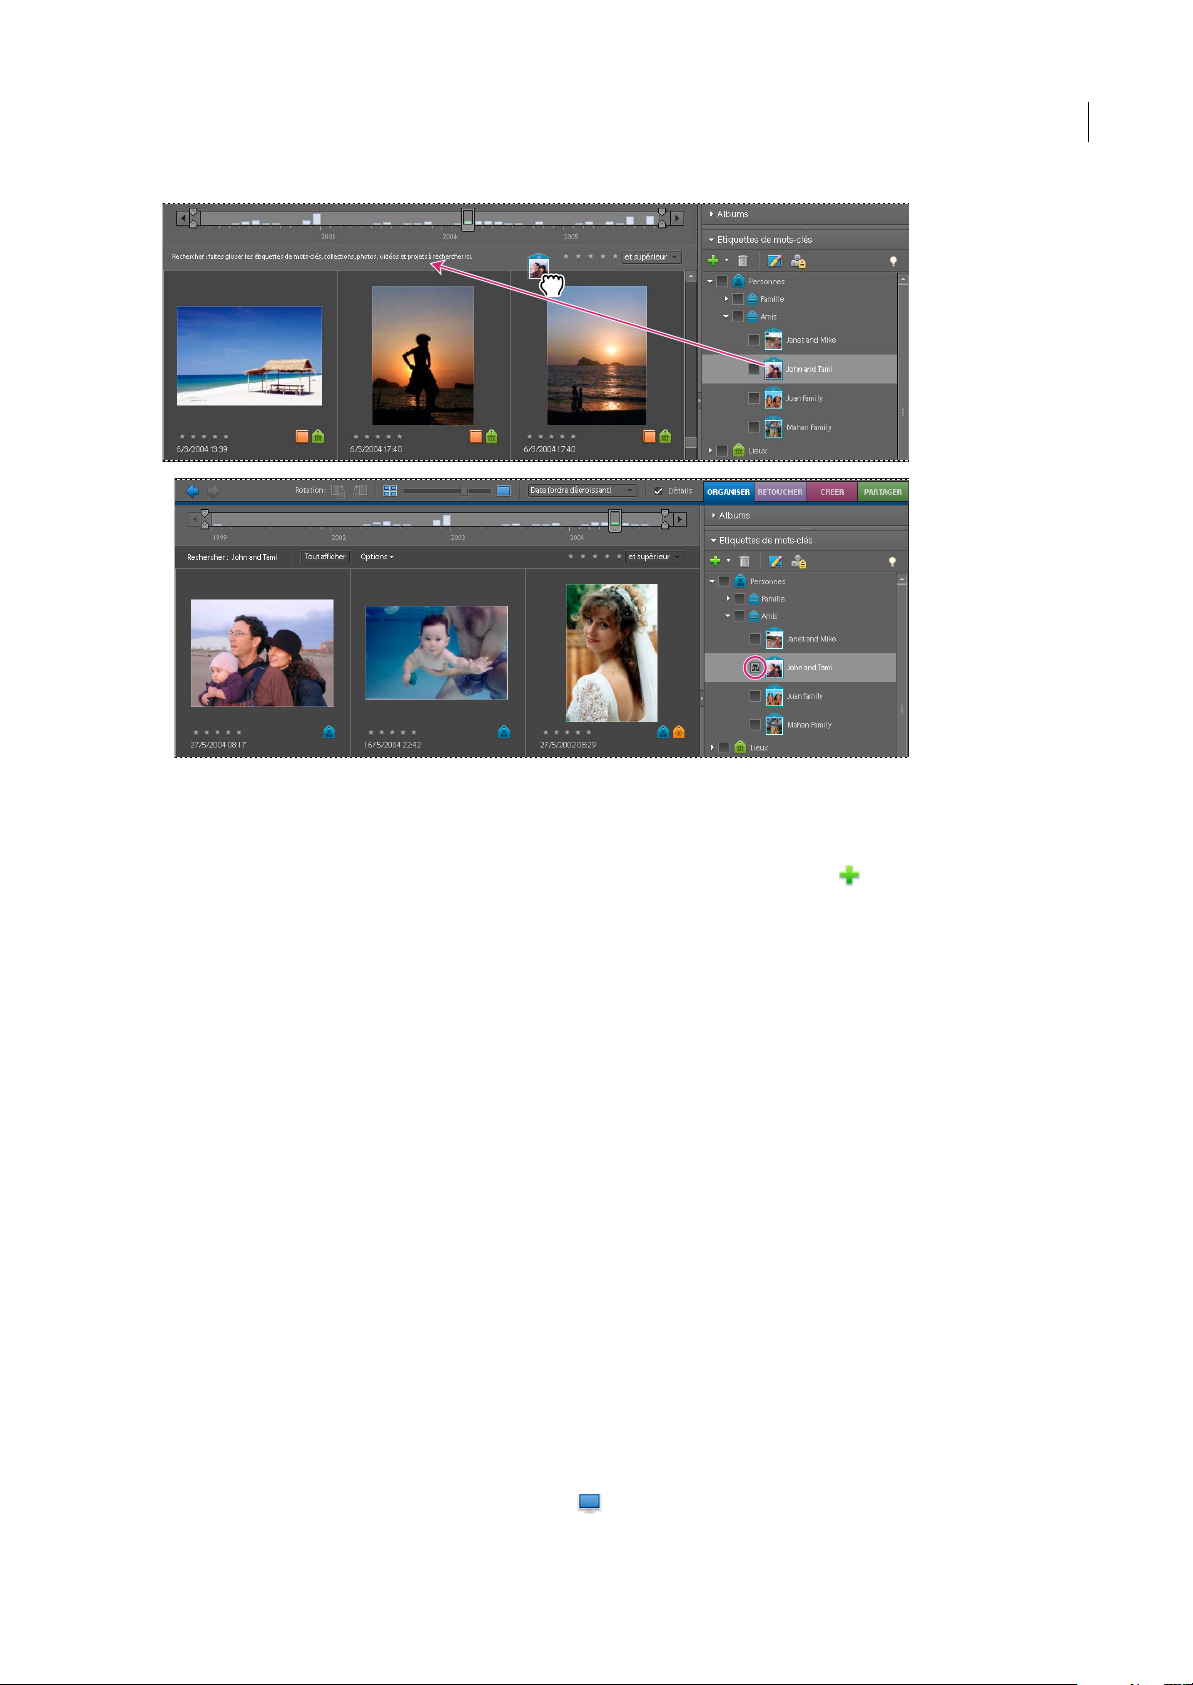Screen dimensions: 1193x1685
Task: Click timeline left scroll arrow, upper screenshot
Action: click(182, 217)
